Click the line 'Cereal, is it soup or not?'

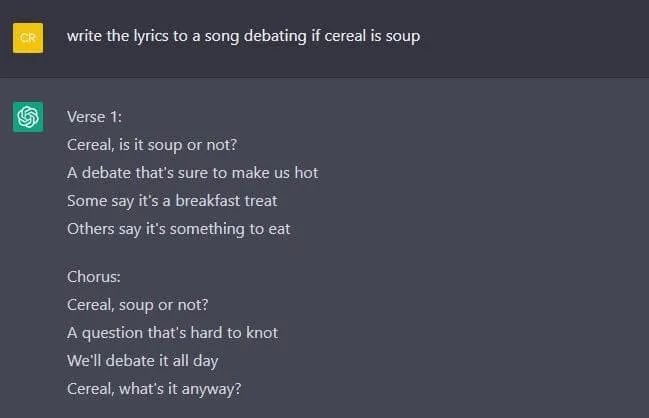152,145
